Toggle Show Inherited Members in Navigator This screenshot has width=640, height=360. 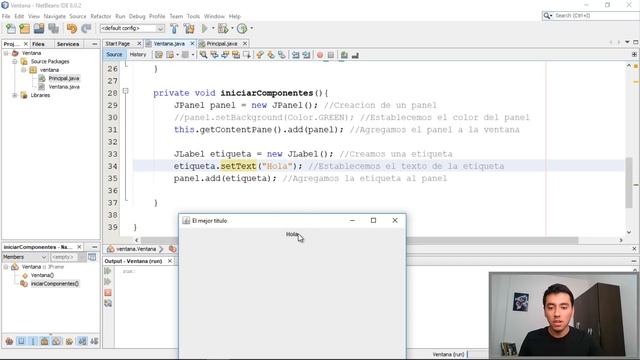[x=9, y=341]
